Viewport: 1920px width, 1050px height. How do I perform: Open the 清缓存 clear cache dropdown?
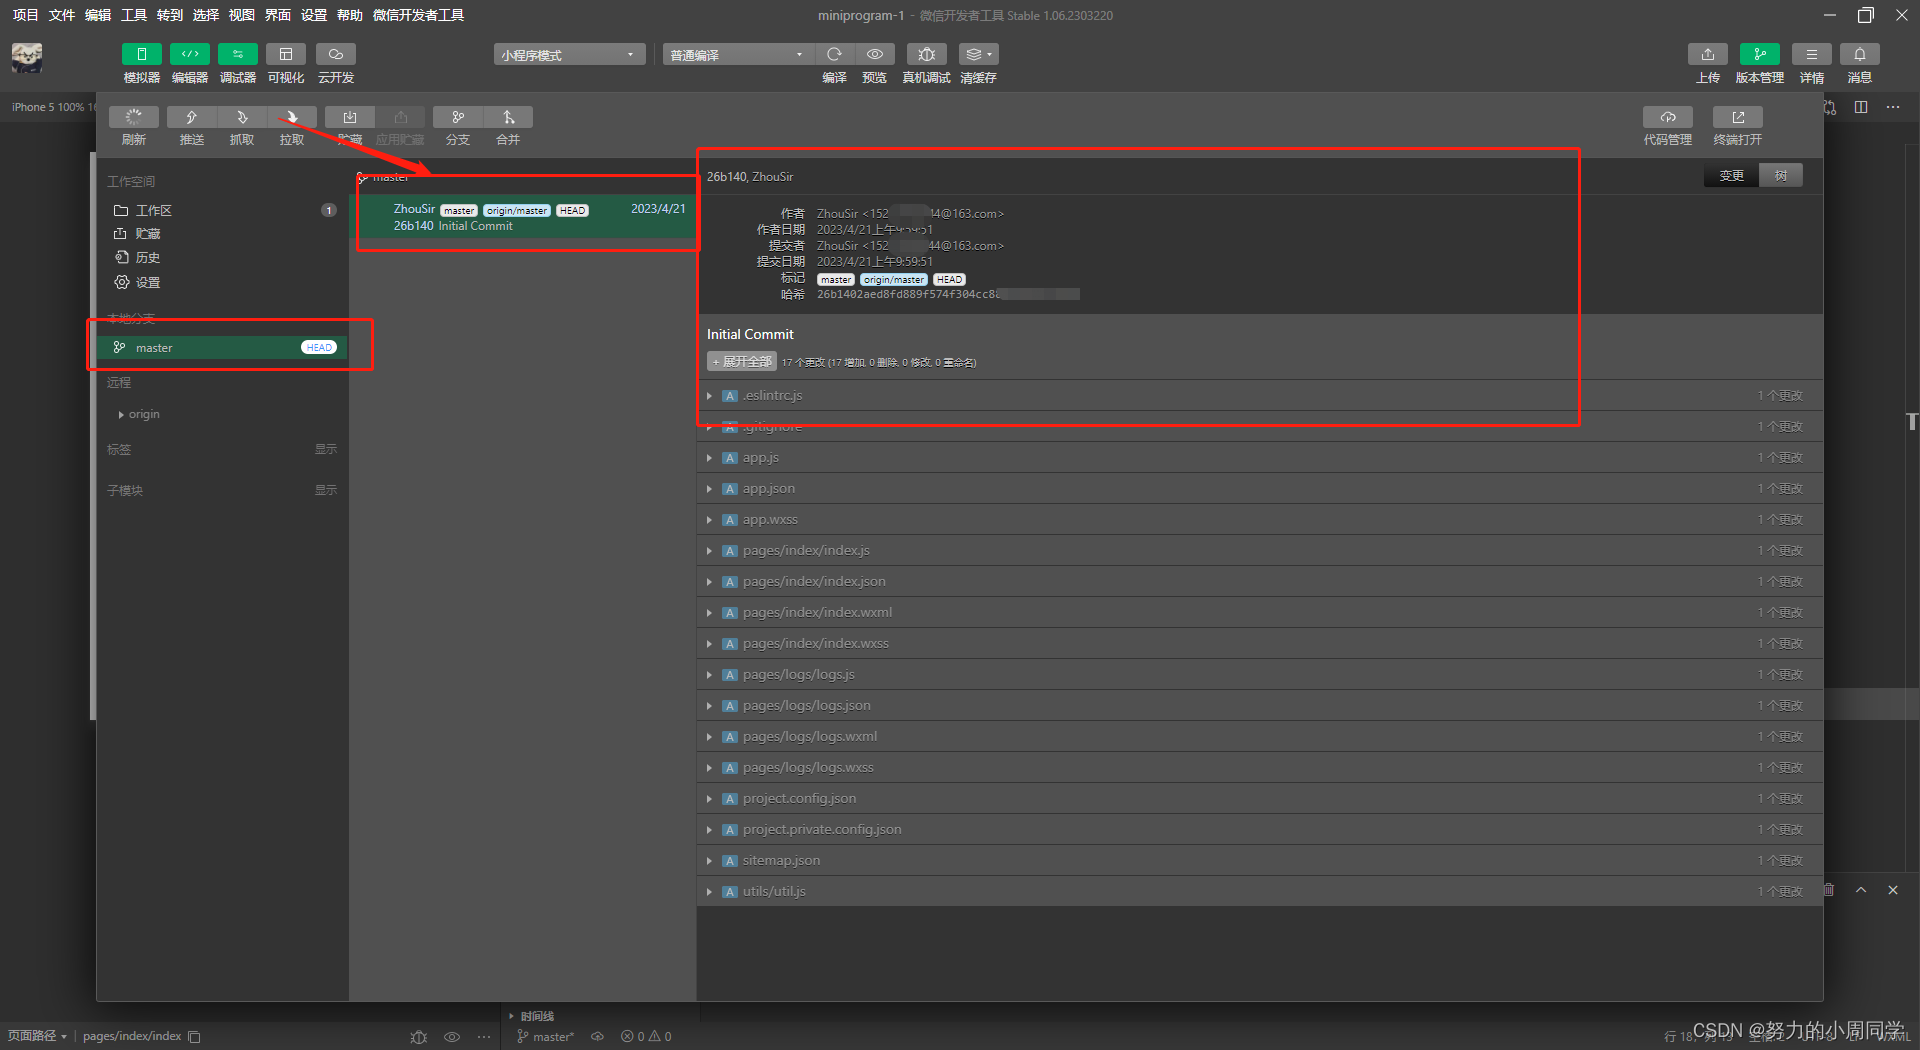tap(978, 54)
